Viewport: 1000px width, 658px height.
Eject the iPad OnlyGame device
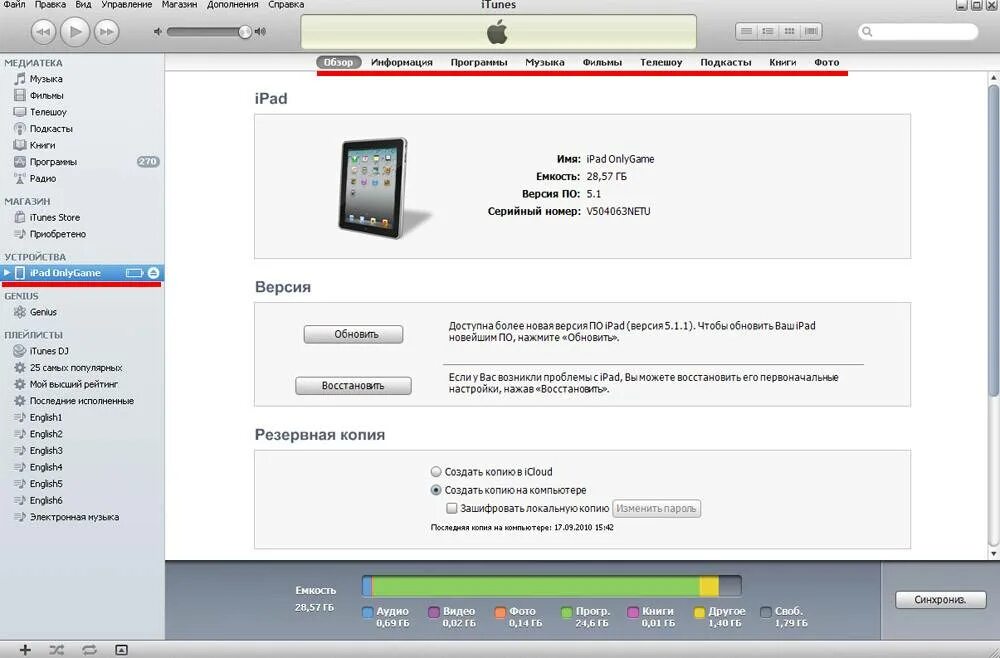coord(153,273)
